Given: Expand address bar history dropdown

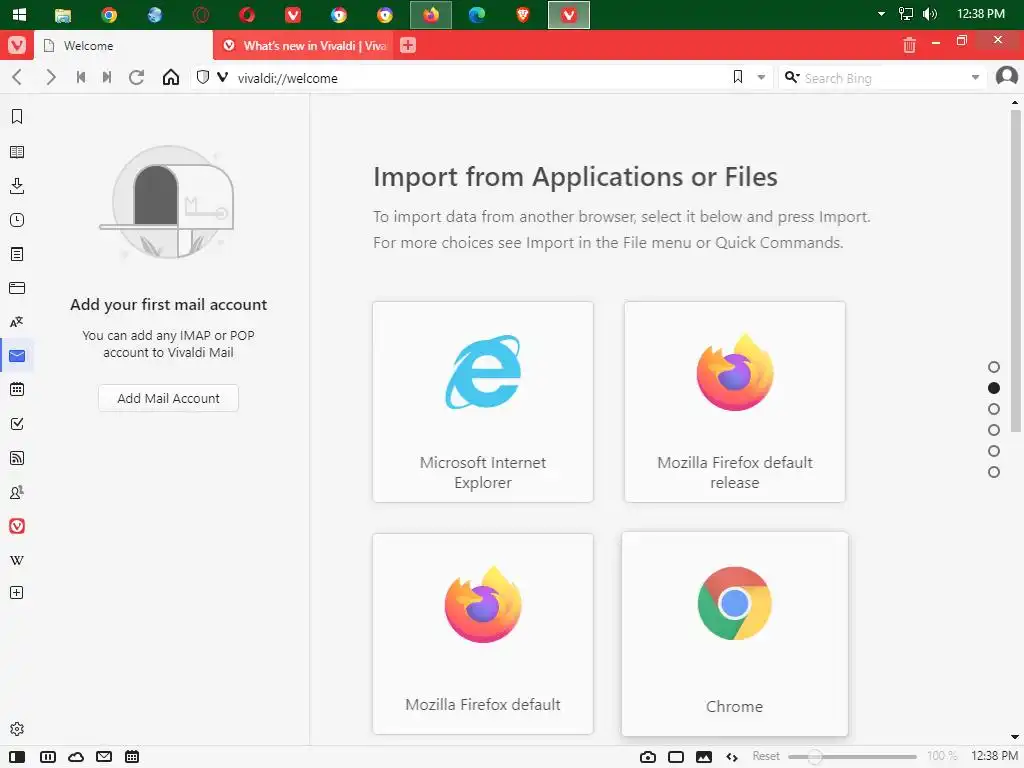Looking at the screenshot, I should click(x=761, y=77).
